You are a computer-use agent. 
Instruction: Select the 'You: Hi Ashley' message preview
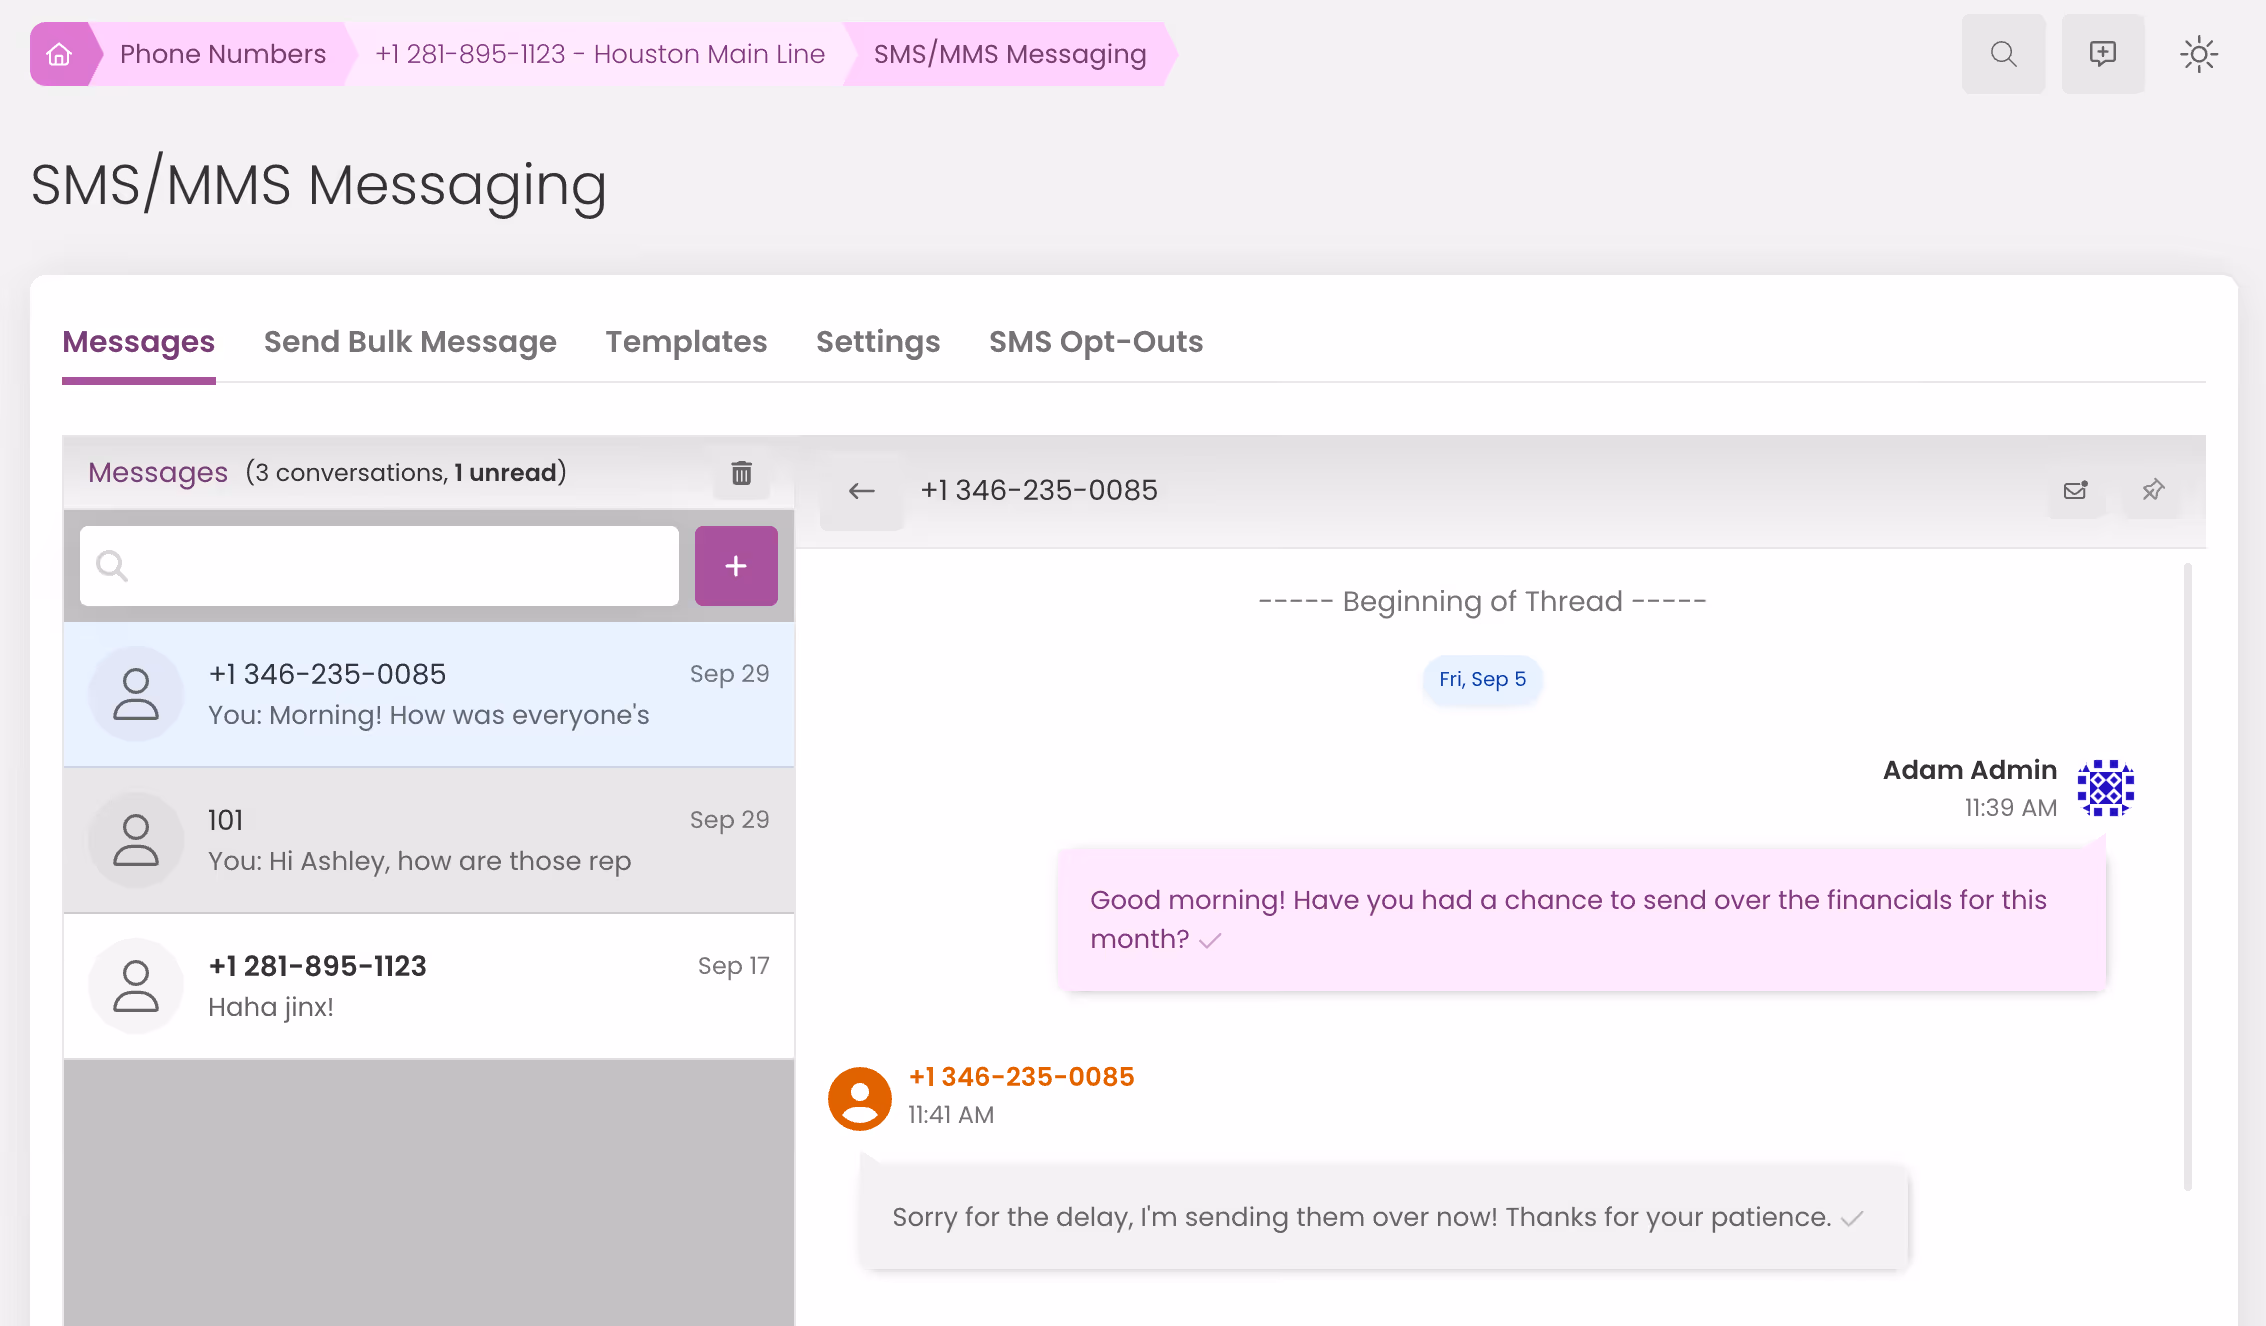[419, 861]
